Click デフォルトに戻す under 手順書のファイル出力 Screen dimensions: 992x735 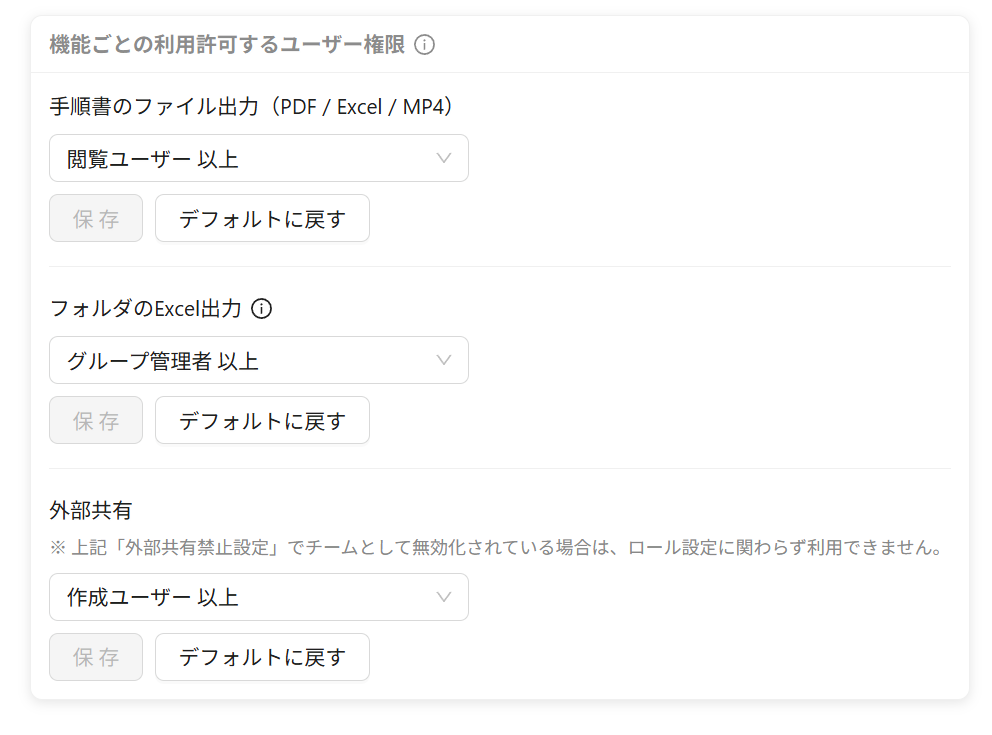click(263, 218)
